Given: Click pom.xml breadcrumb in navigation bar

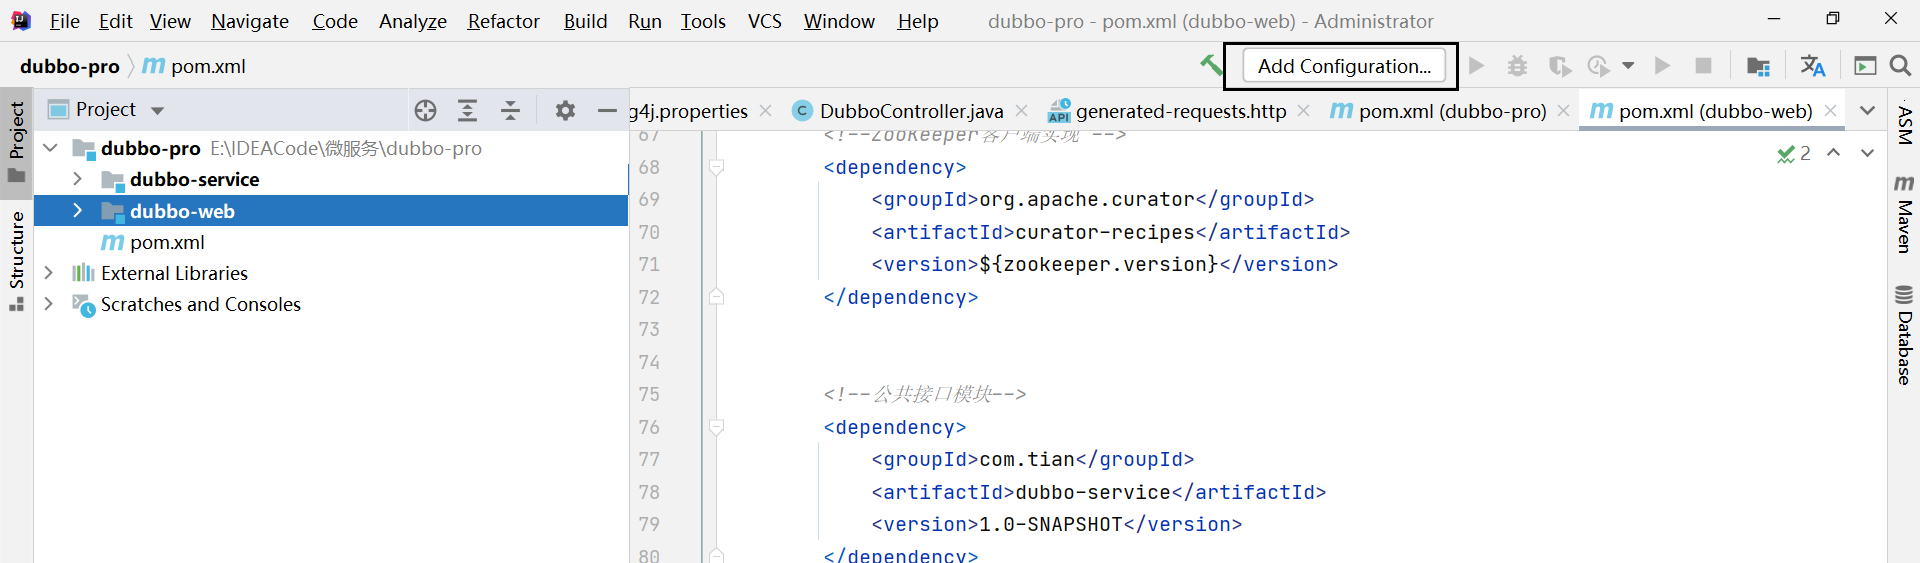Looking at the screenshot, I should (x=194, y=66).
